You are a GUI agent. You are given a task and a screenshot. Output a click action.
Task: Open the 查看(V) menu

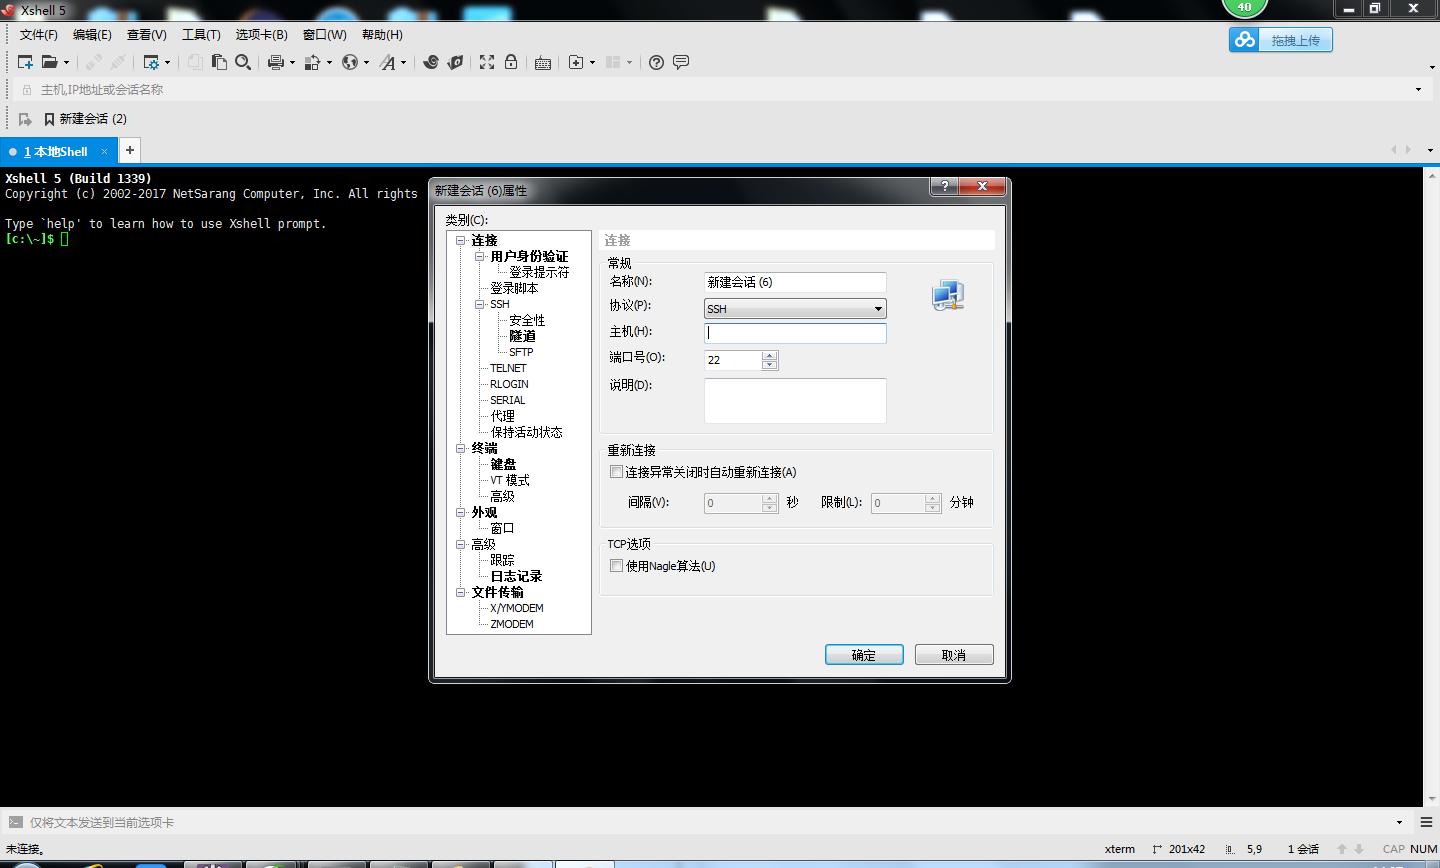tap(147, 35)
